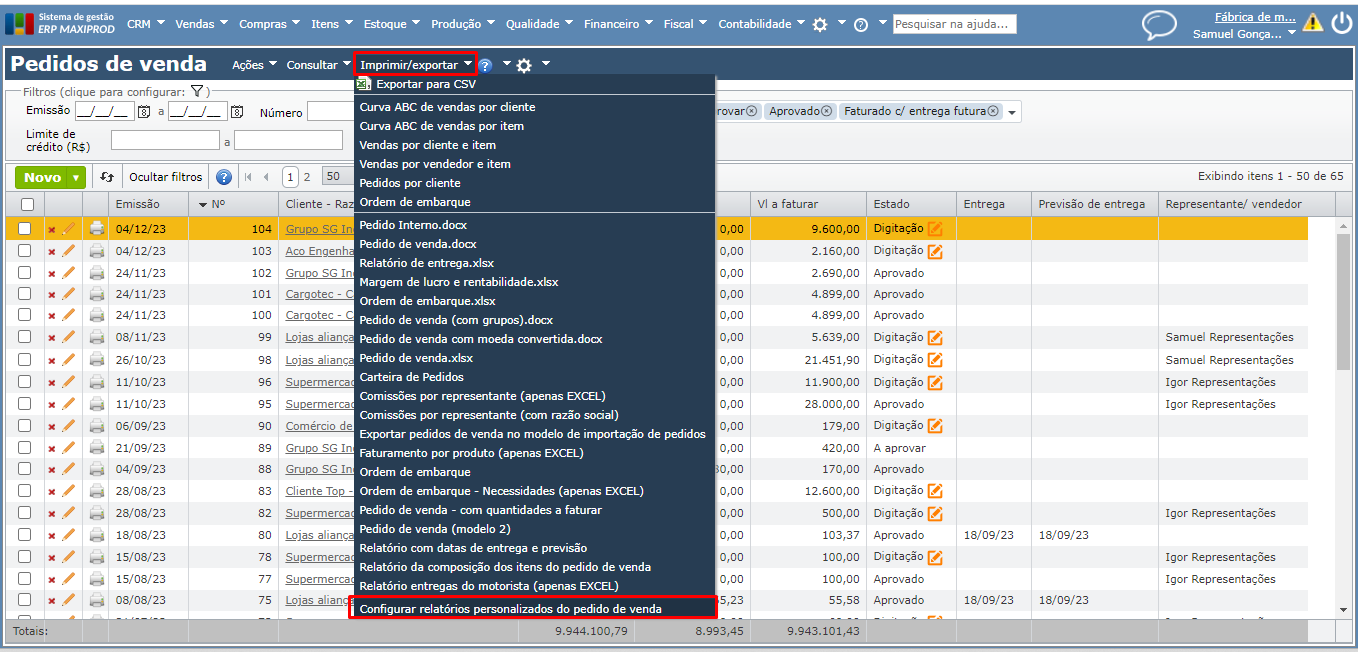
Task: Click red delete X for order 102
Action: click(x=52, y=274)
